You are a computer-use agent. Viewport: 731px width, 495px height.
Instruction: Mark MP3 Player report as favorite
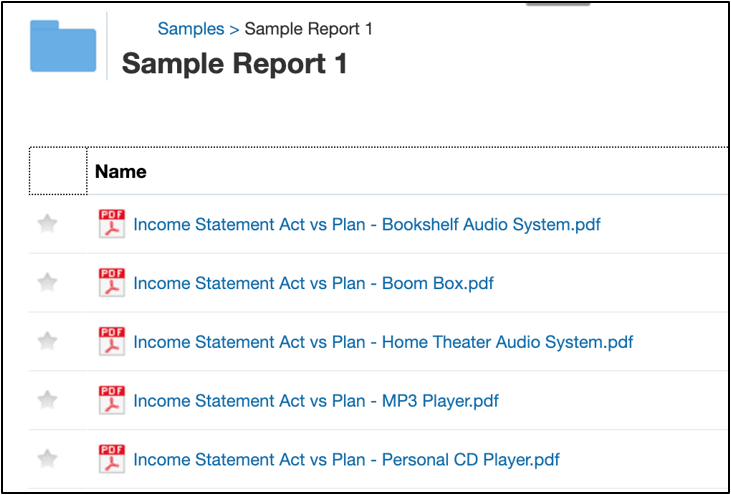point(47,401)
